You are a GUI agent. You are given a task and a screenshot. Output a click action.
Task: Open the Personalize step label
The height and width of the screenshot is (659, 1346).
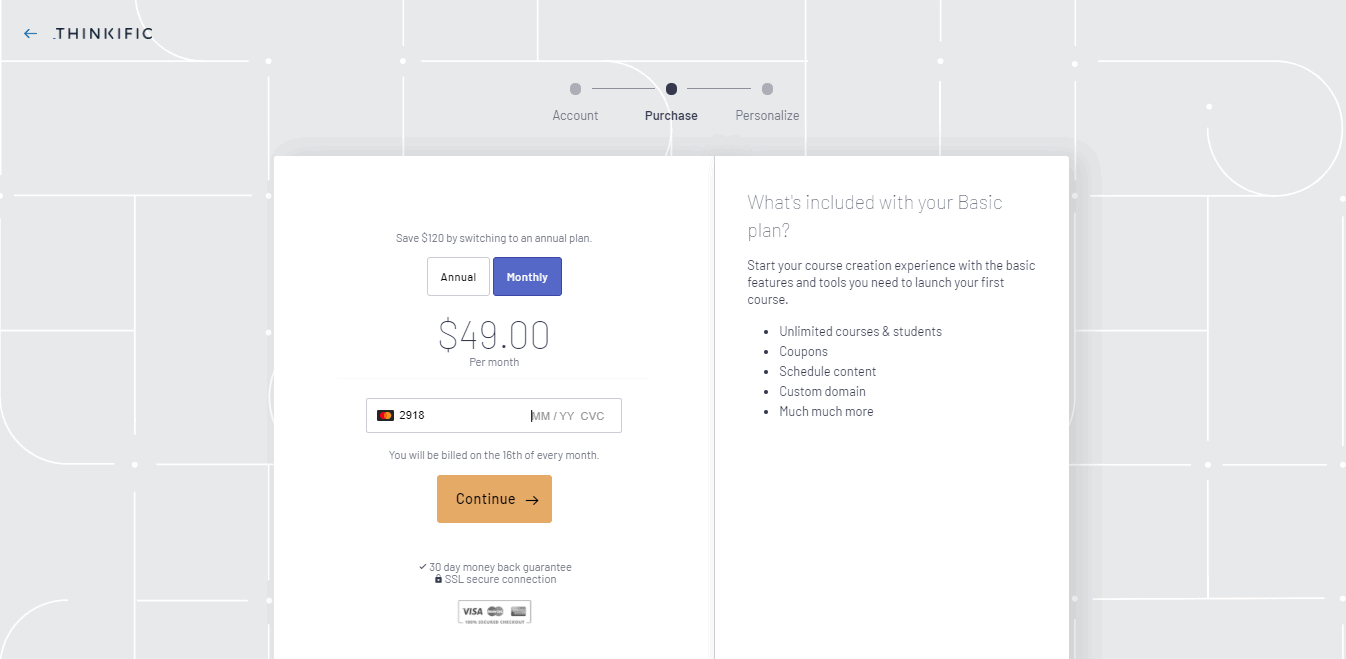click(767, 116)
